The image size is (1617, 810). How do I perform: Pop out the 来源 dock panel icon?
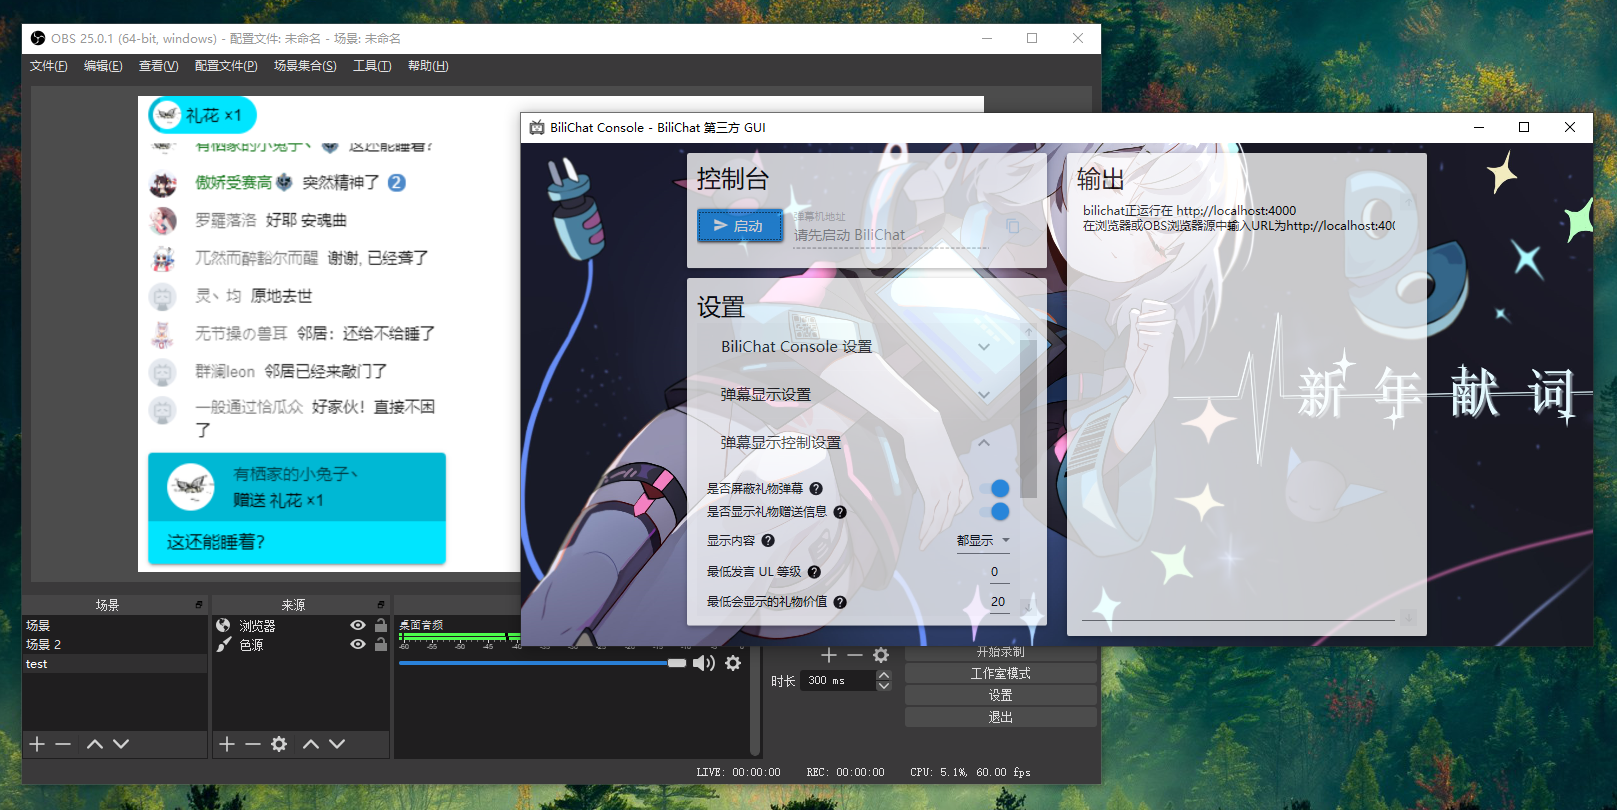pos(381,605)
